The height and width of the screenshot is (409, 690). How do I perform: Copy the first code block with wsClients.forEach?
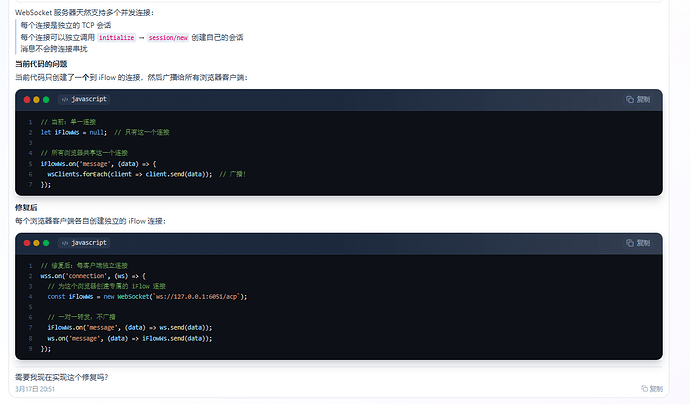pos(638,99)
